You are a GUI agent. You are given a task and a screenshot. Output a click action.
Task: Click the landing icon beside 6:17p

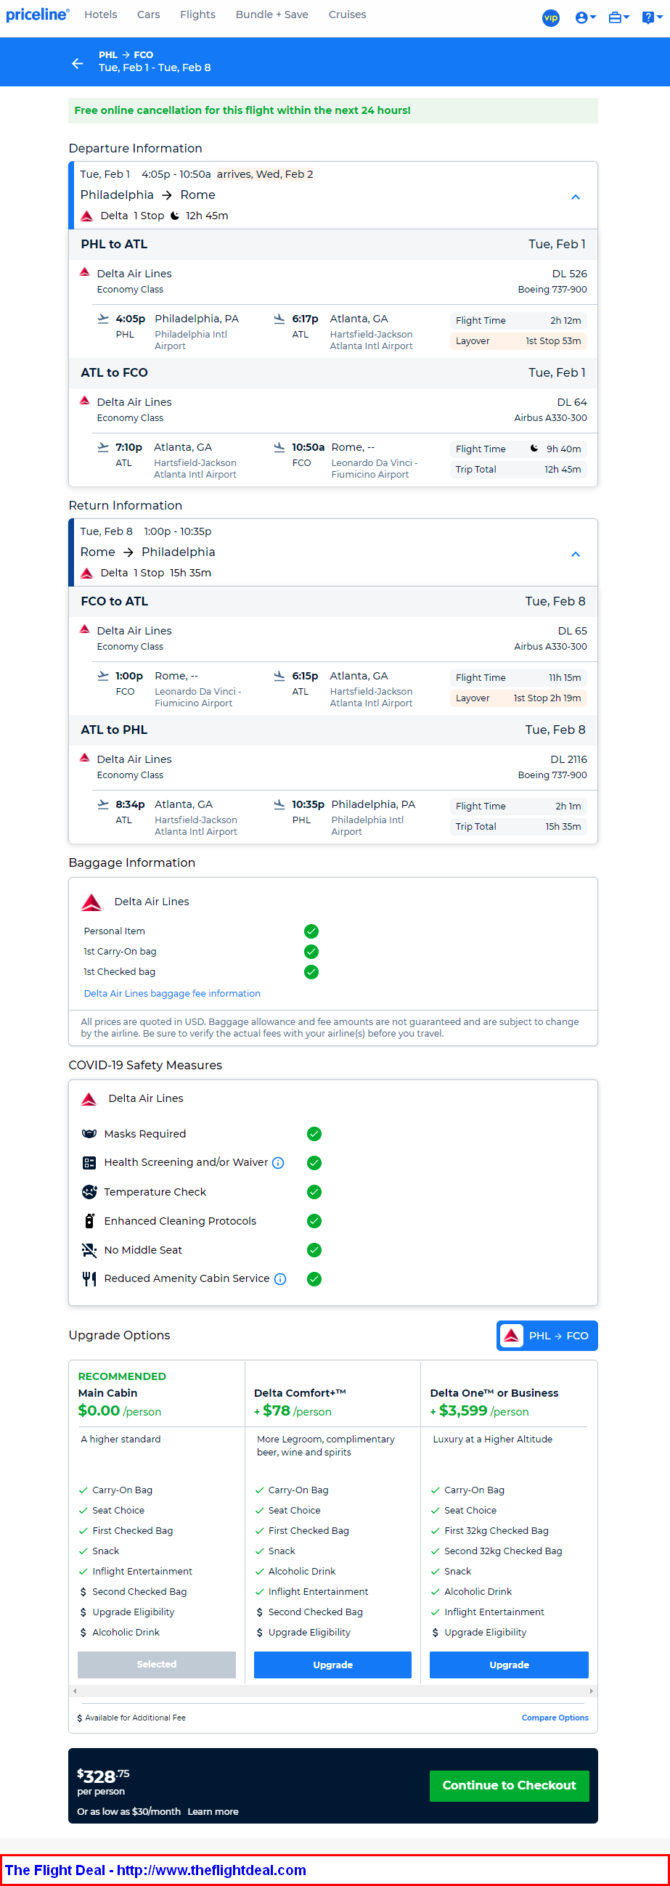pyautogui.click(x=279, y=319)
